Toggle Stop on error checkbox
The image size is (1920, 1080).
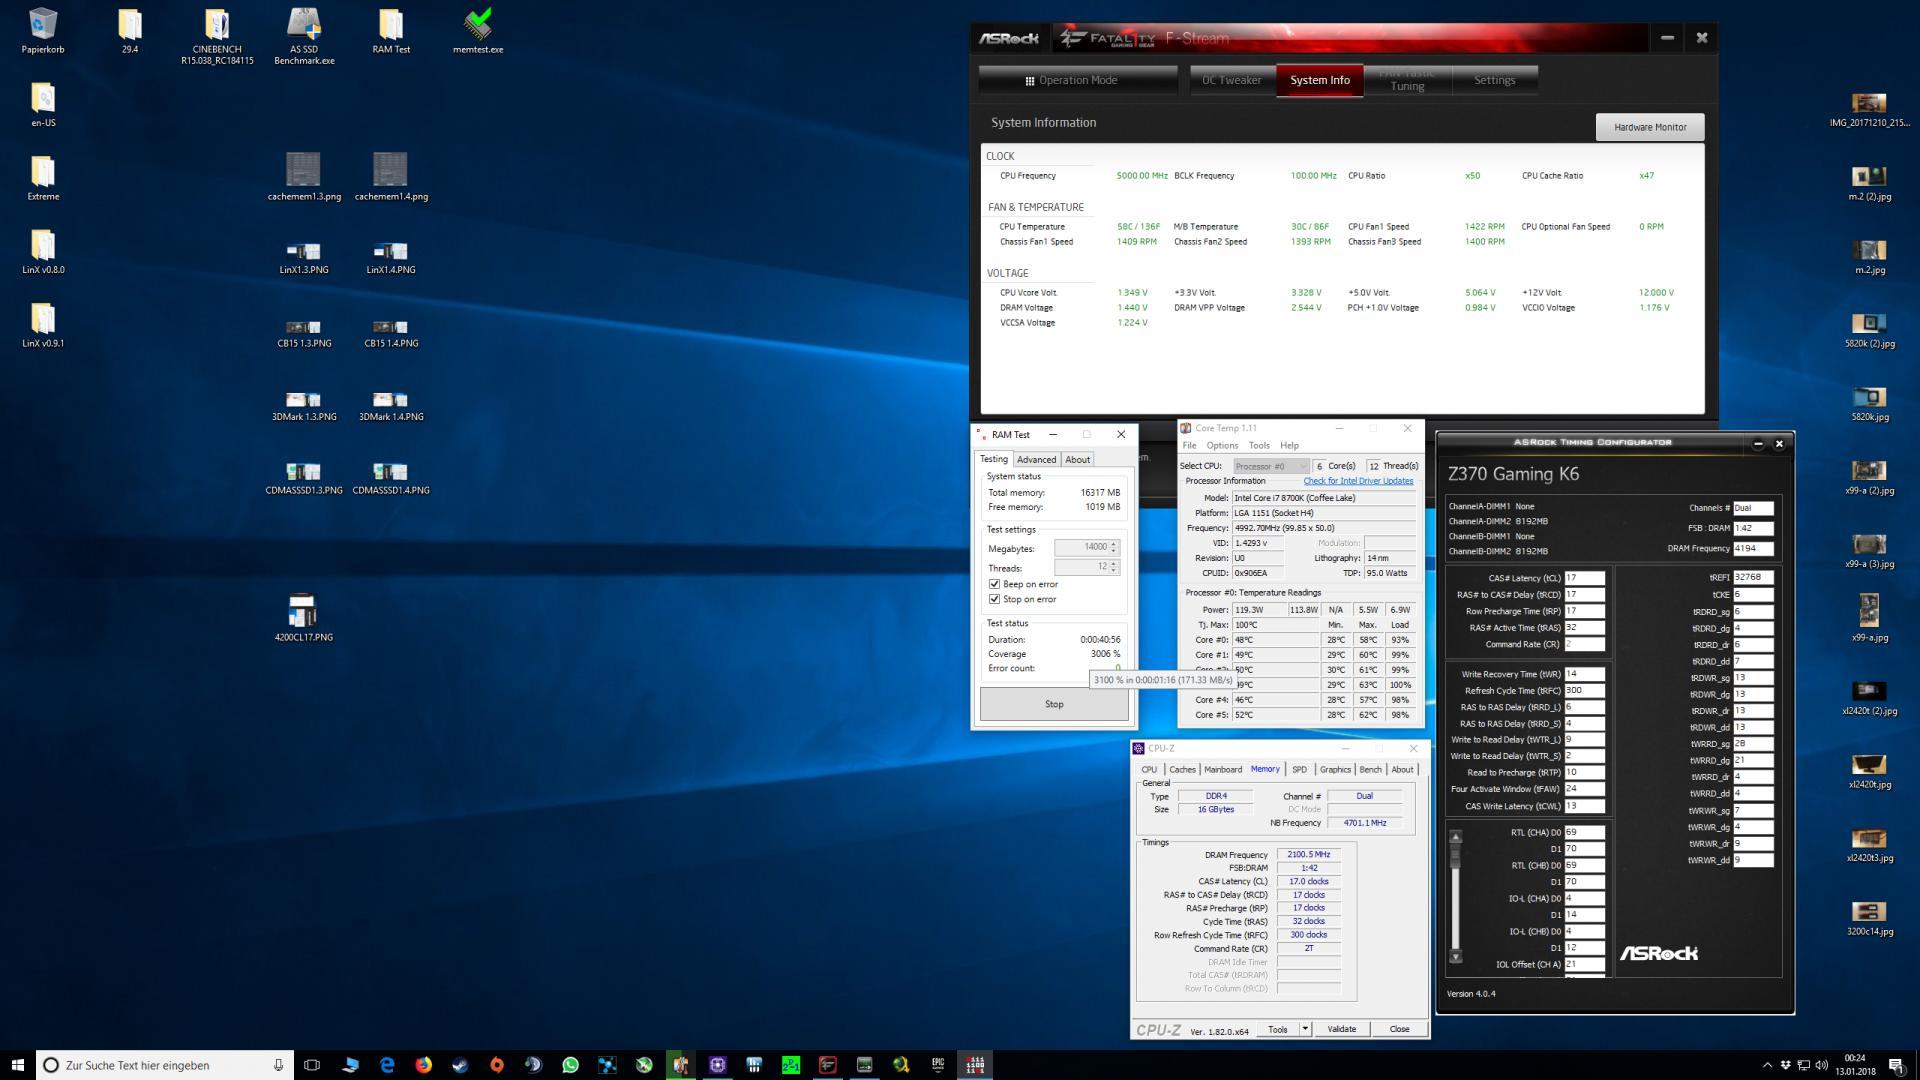click(994, 599)
